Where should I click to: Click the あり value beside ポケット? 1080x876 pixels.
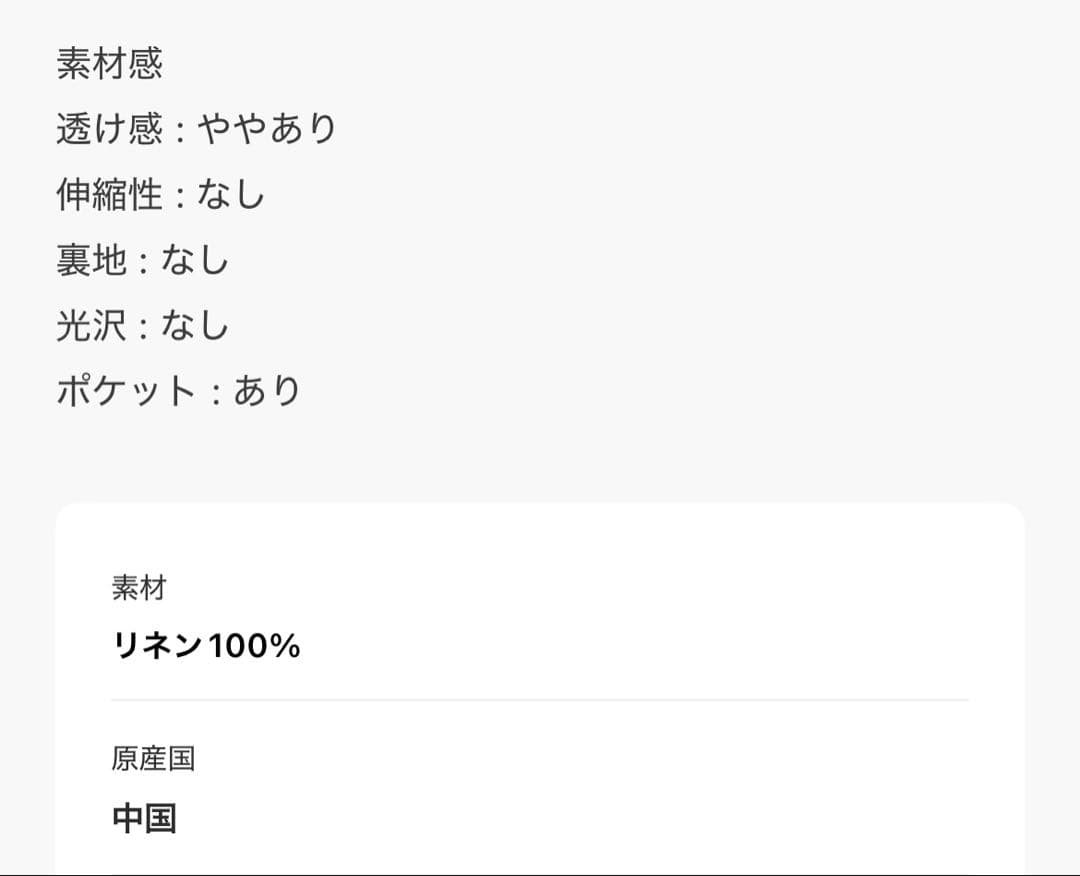pos(268,391)
